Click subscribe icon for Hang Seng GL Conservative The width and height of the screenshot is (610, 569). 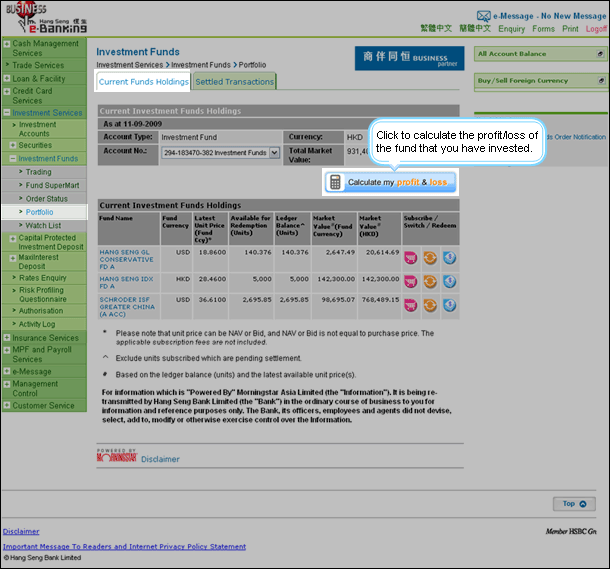[410, 258]
